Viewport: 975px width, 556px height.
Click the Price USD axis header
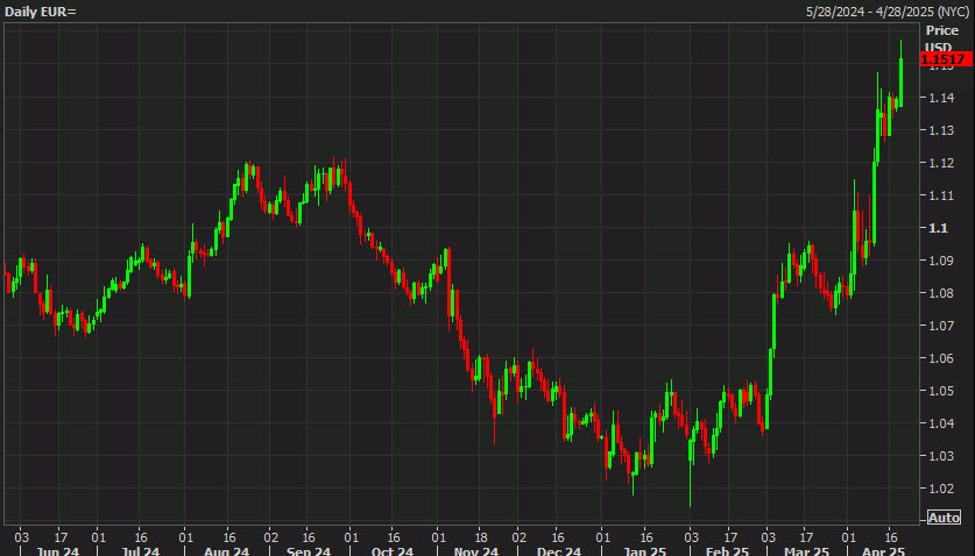pos(941,39)
